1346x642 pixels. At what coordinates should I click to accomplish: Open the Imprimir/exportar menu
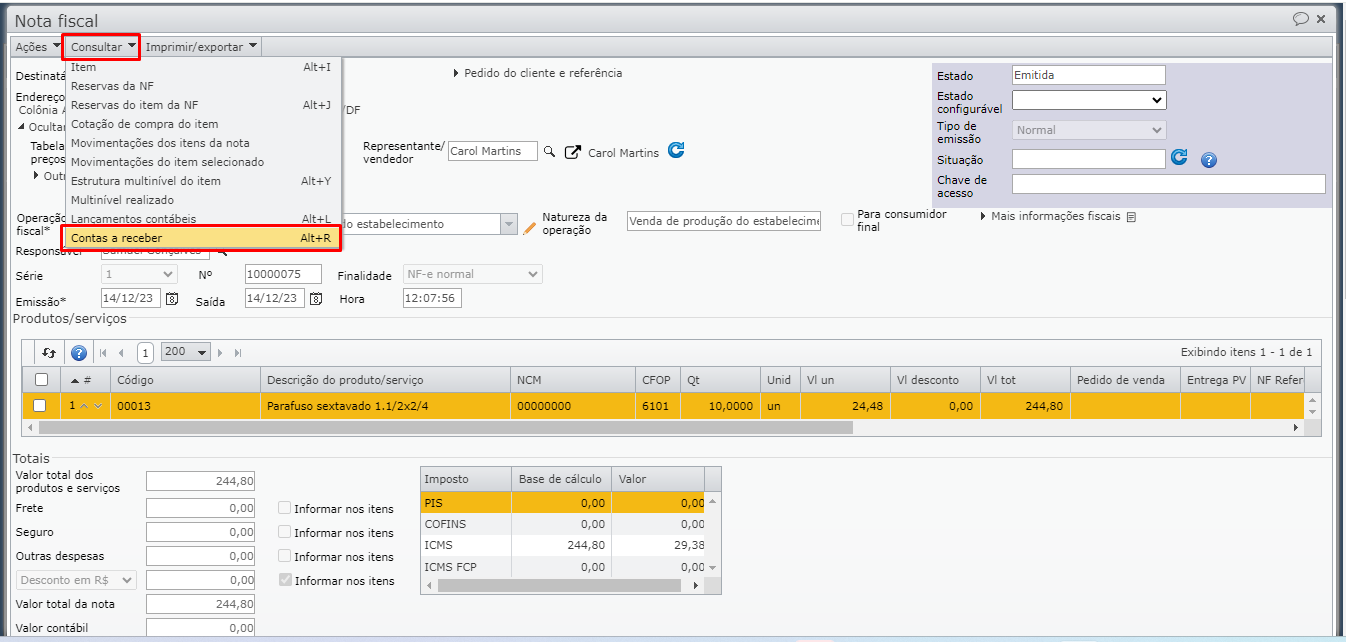(x=201, y=46)
